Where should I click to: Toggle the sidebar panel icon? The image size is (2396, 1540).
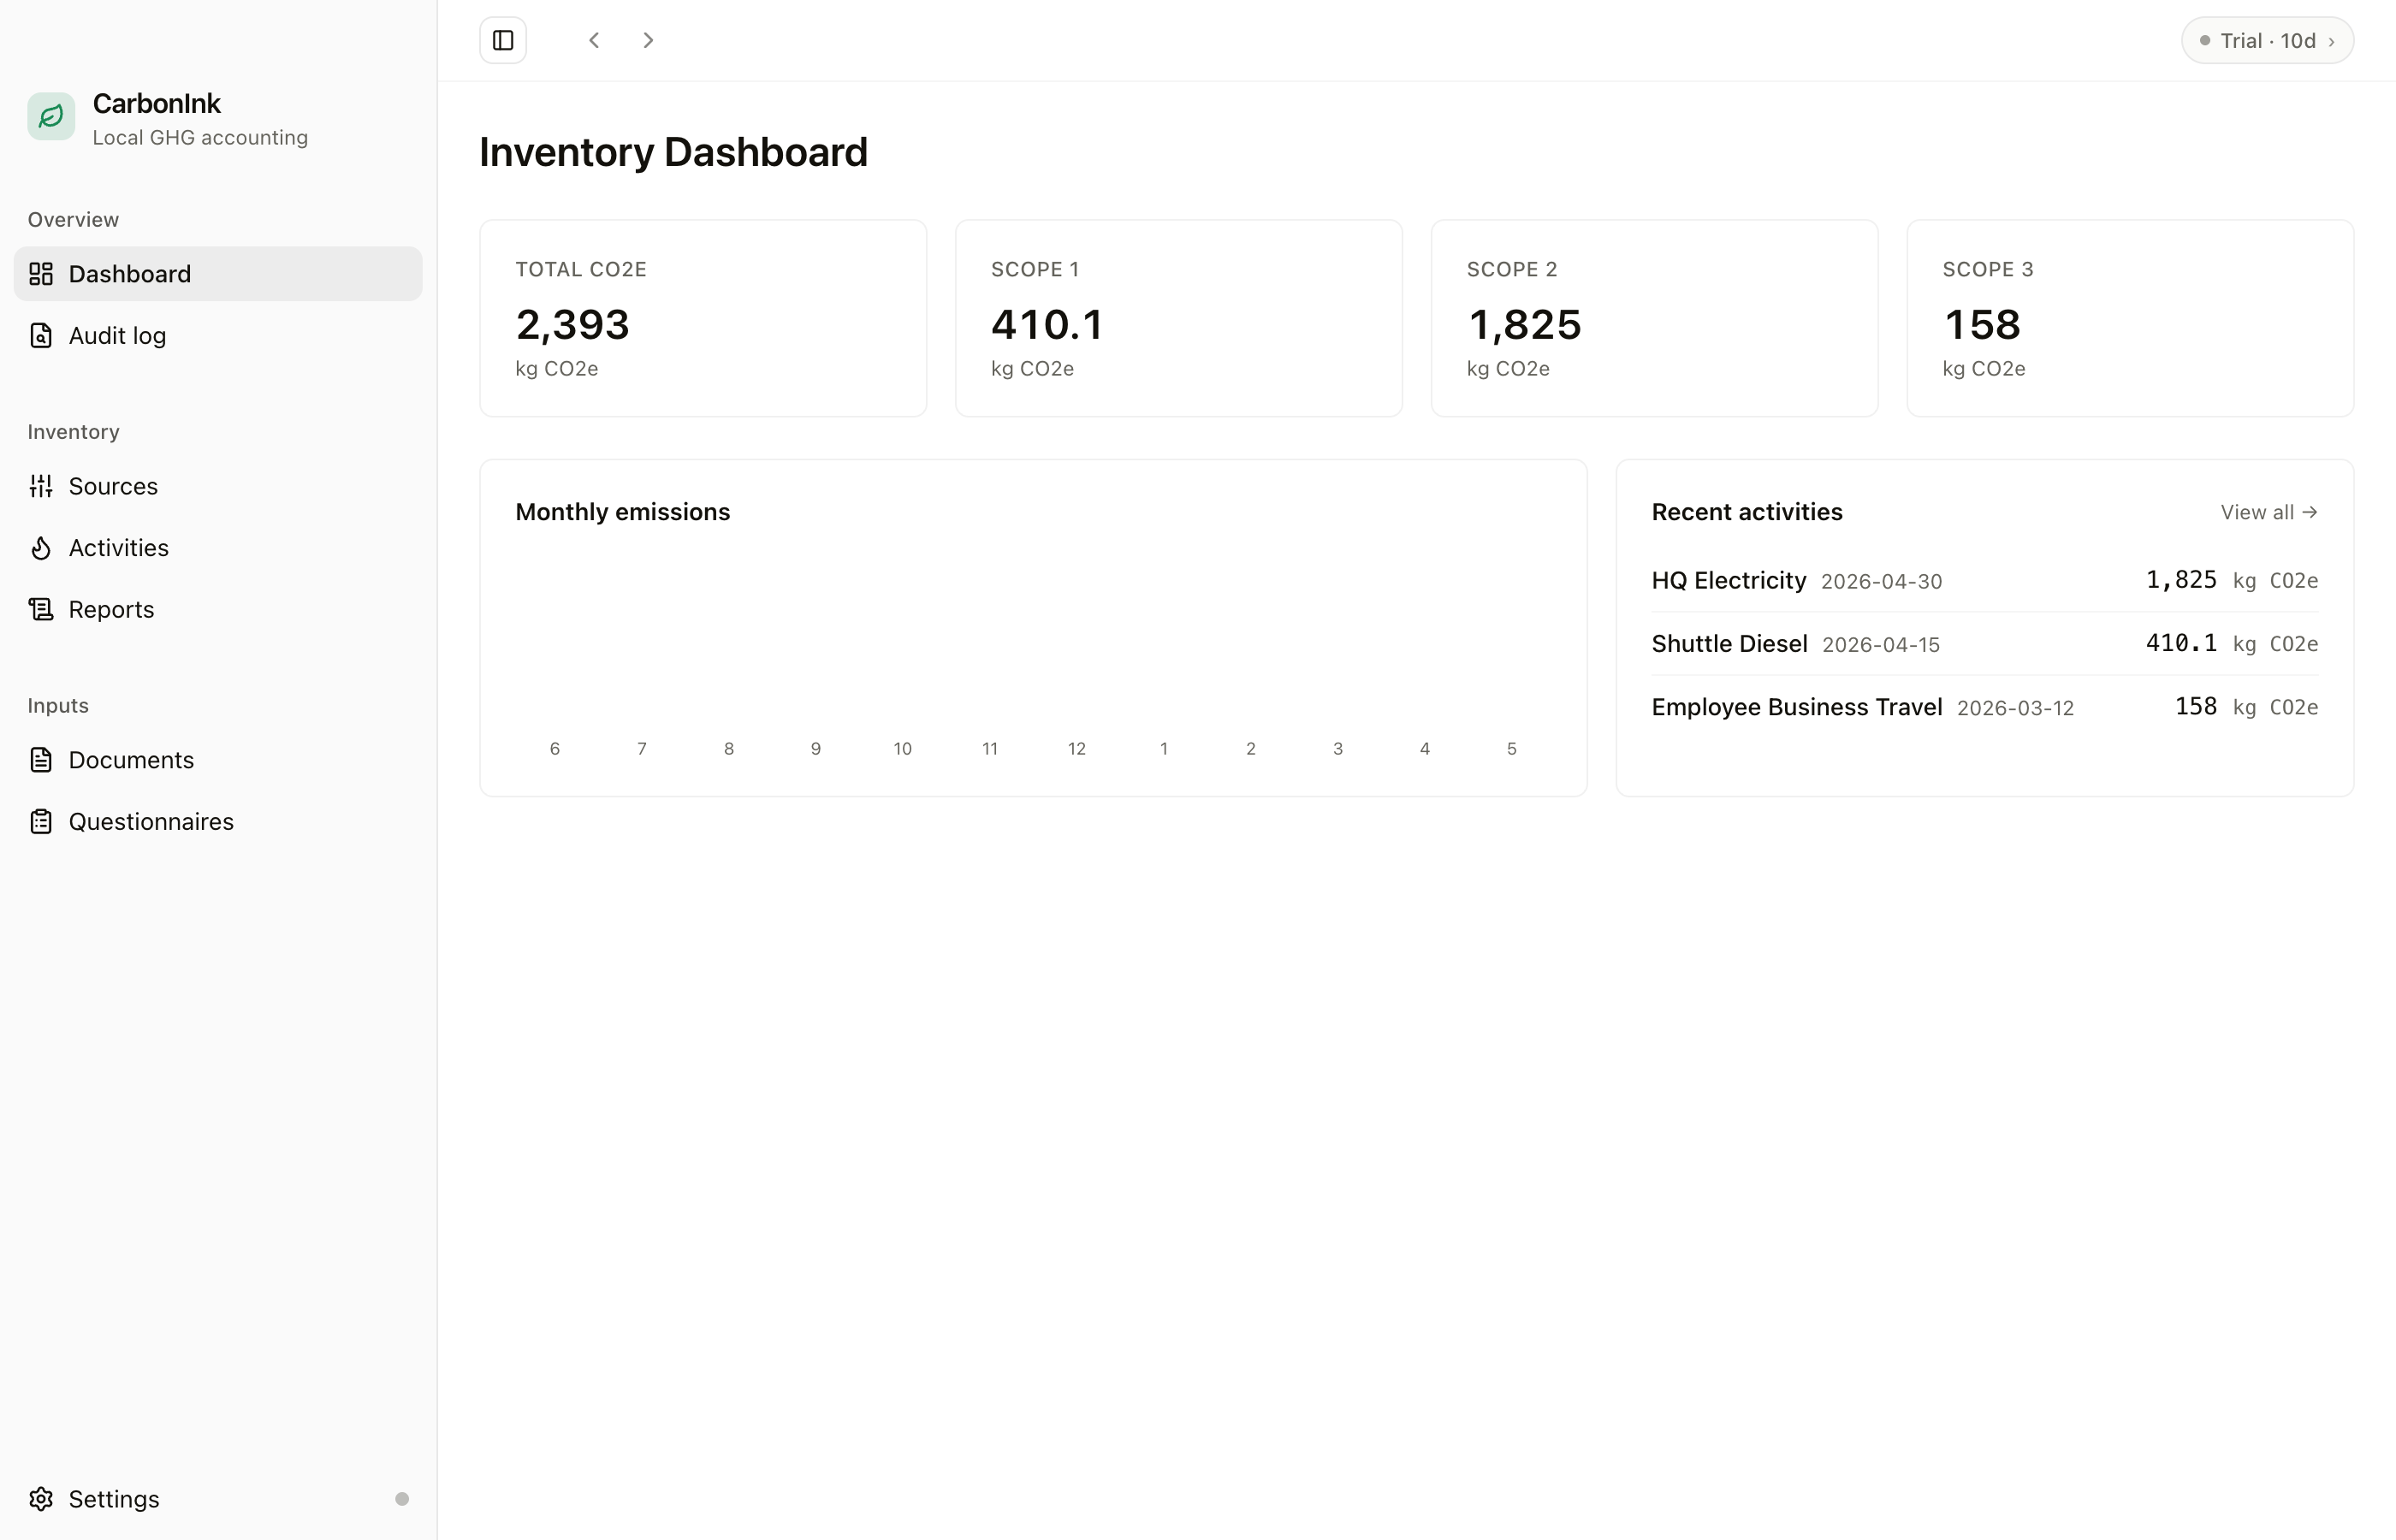503,40
